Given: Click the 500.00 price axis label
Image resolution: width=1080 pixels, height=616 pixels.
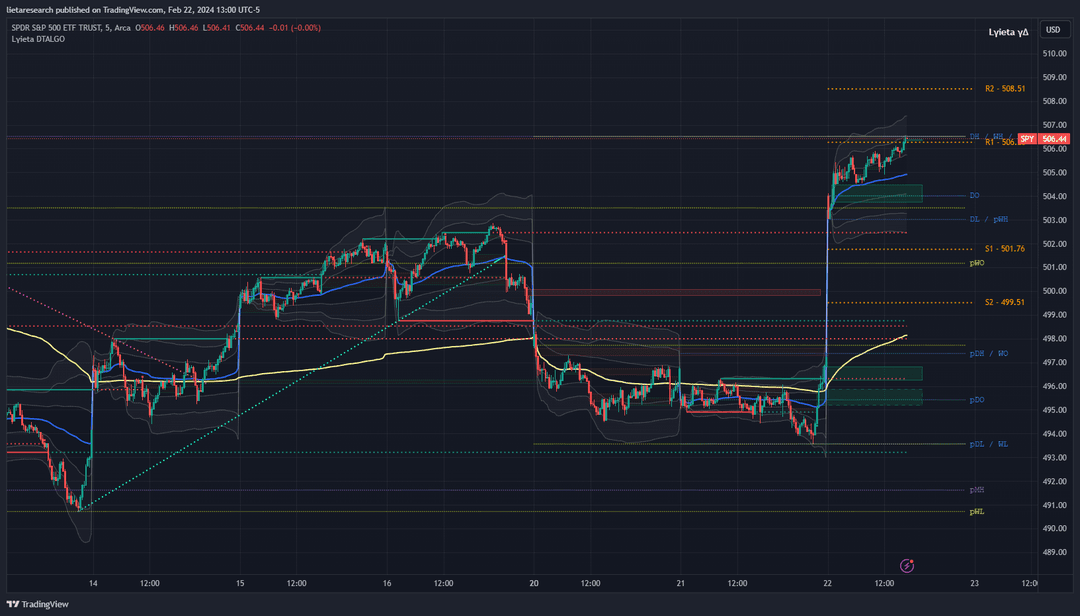Looking at the screenshot, I should click(1054, 291).
